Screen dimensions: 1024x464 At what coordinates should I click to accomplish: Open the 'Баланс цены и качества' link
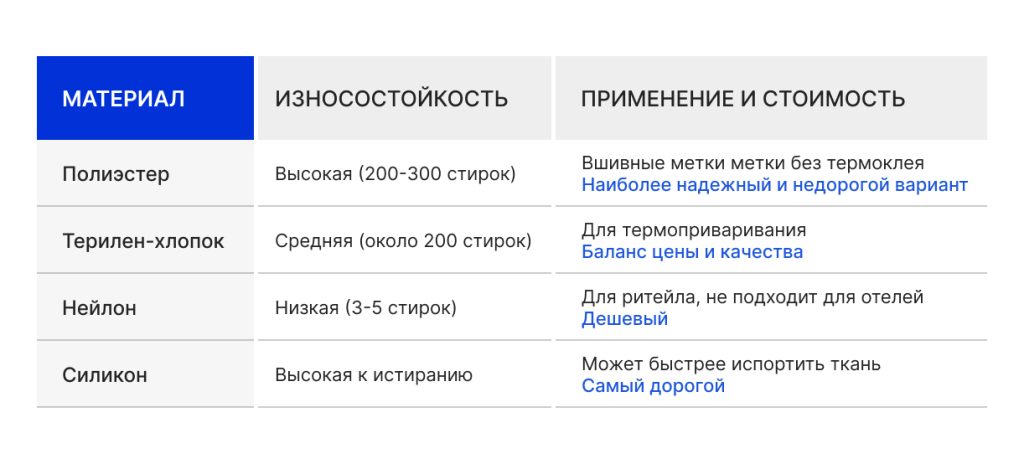tap(692, 252)
